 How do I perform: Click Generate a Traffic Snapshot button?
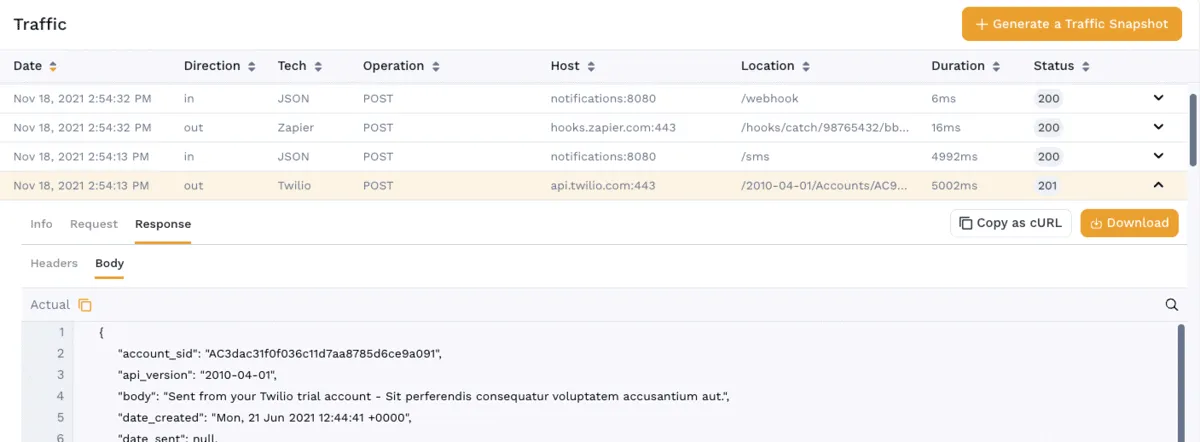tap(1071, 24)
